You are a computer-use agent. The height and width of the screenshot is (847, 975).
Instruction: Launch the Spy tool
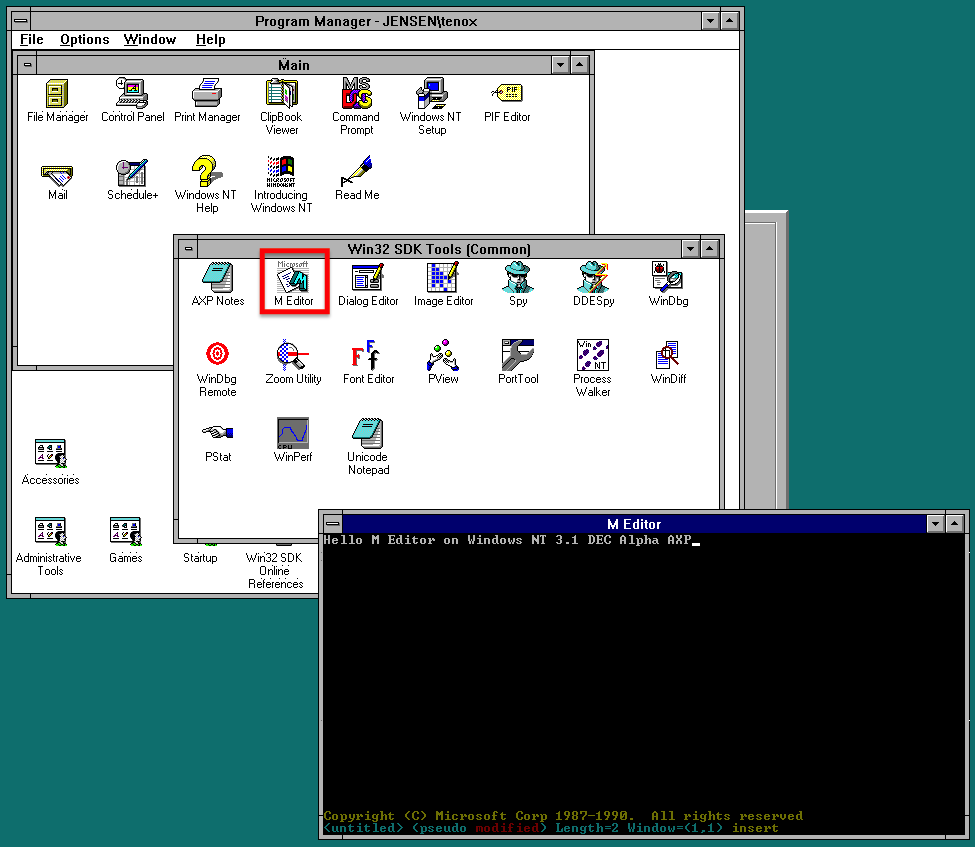518,278
